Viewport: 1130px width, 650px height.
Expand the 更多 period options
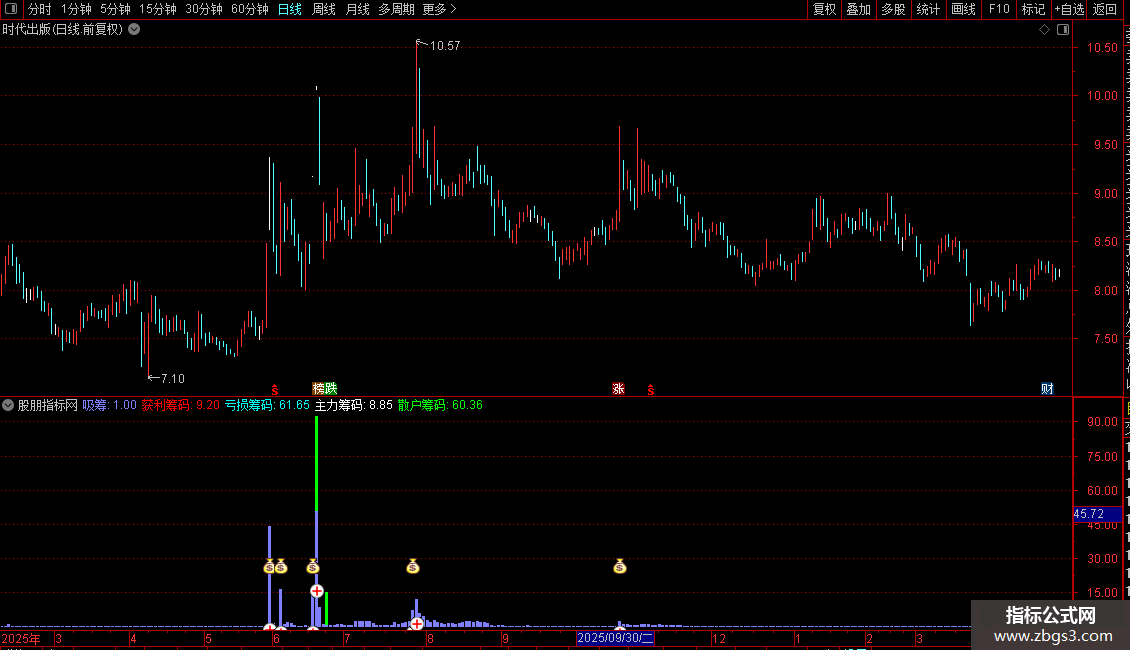pos(439,9)
